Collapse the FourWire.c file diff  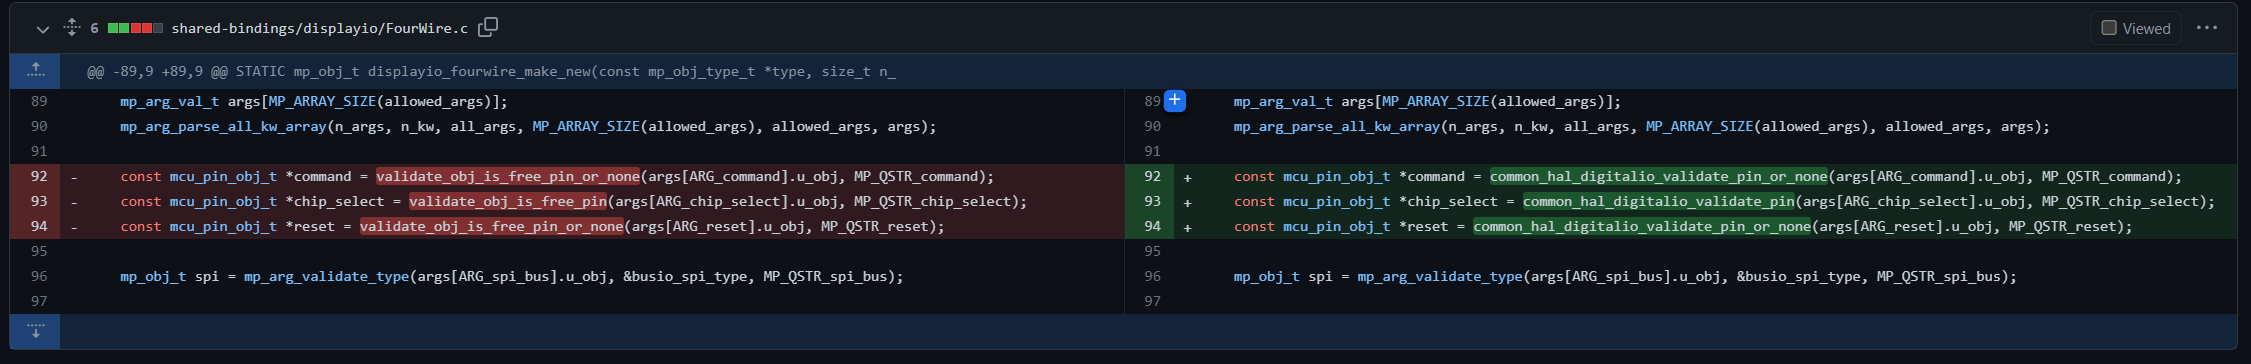click(42, 29)
